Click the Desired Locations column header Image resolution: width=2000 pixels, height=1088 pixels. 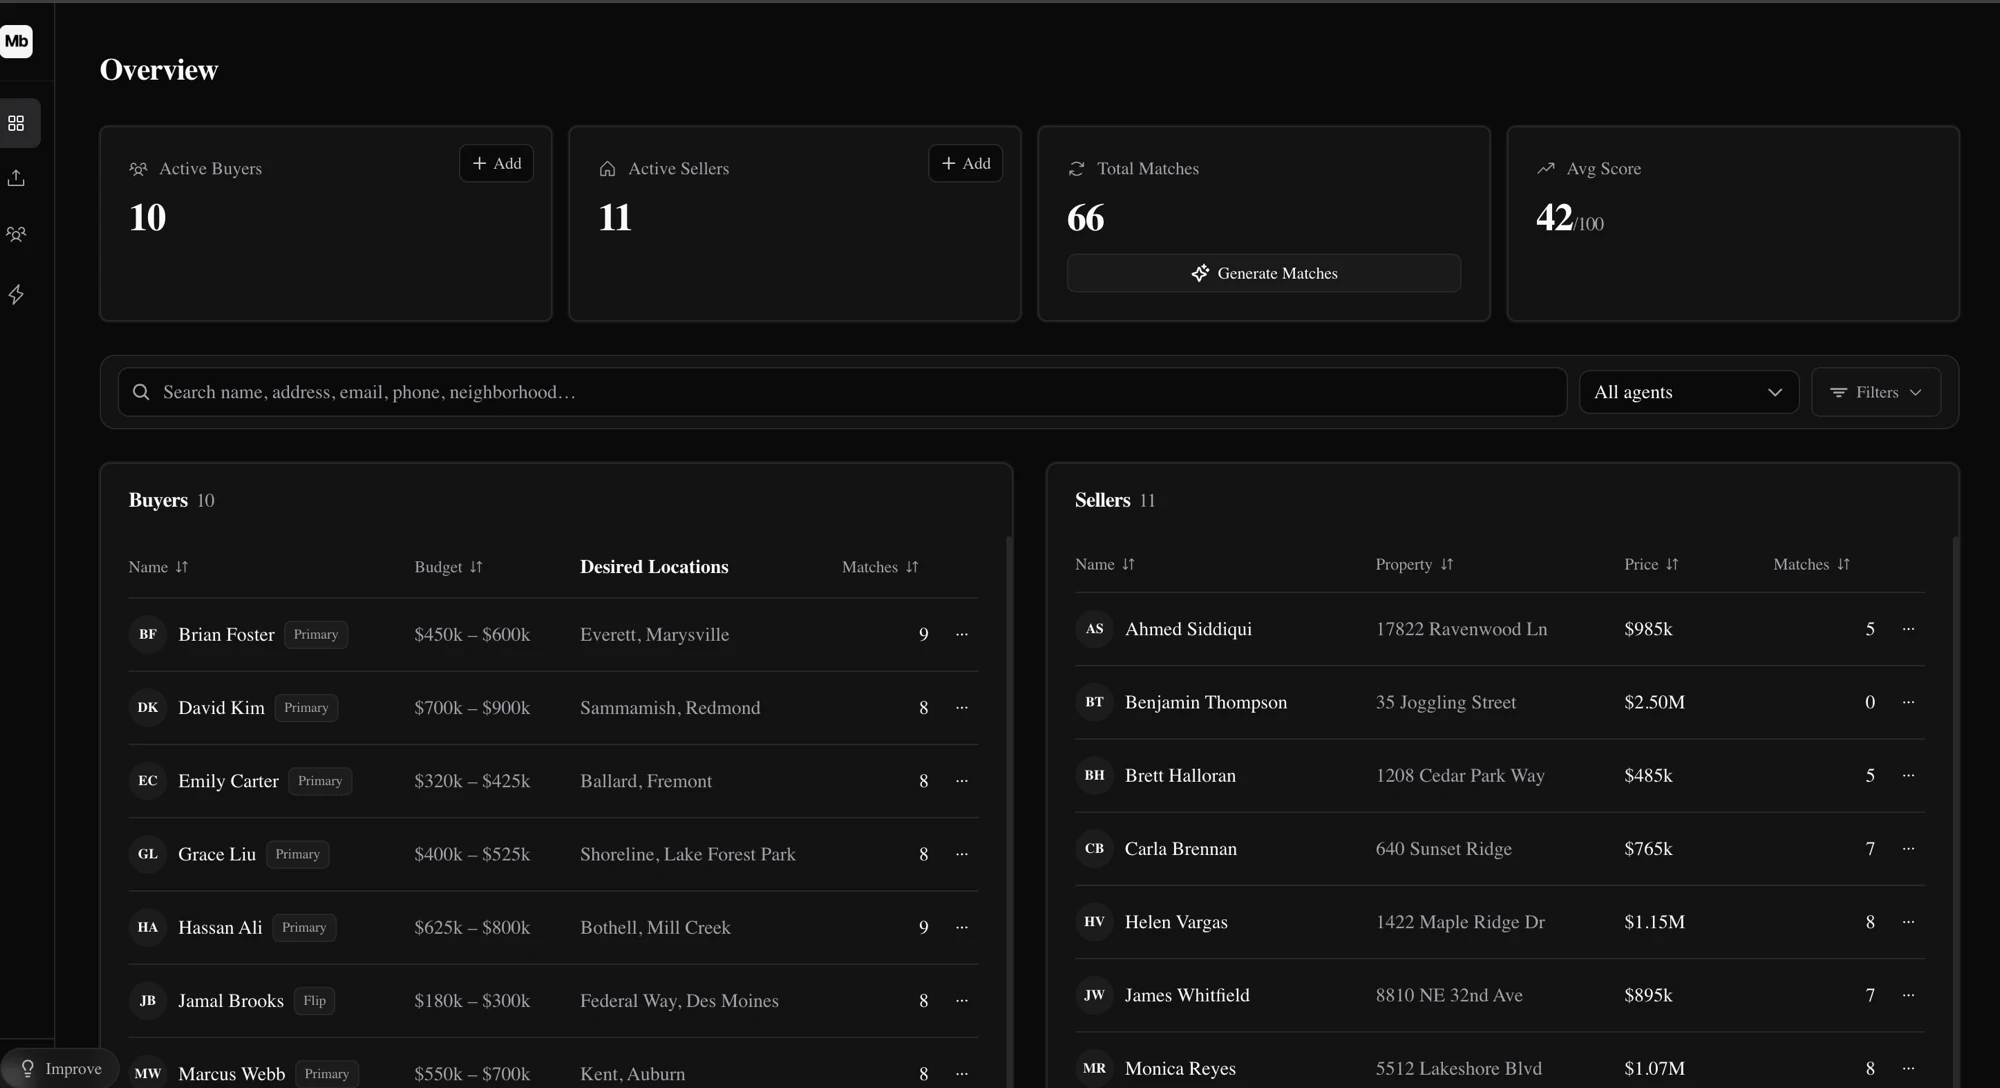654,567
